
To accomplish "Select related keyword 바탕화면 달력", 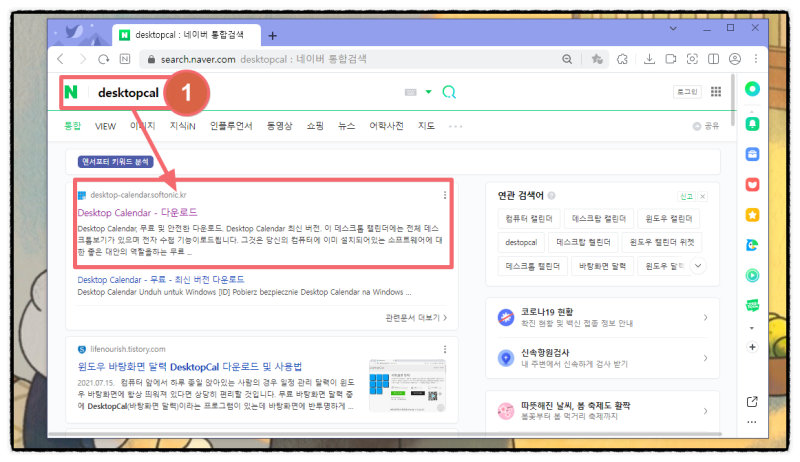I will [x=602, y=266].
